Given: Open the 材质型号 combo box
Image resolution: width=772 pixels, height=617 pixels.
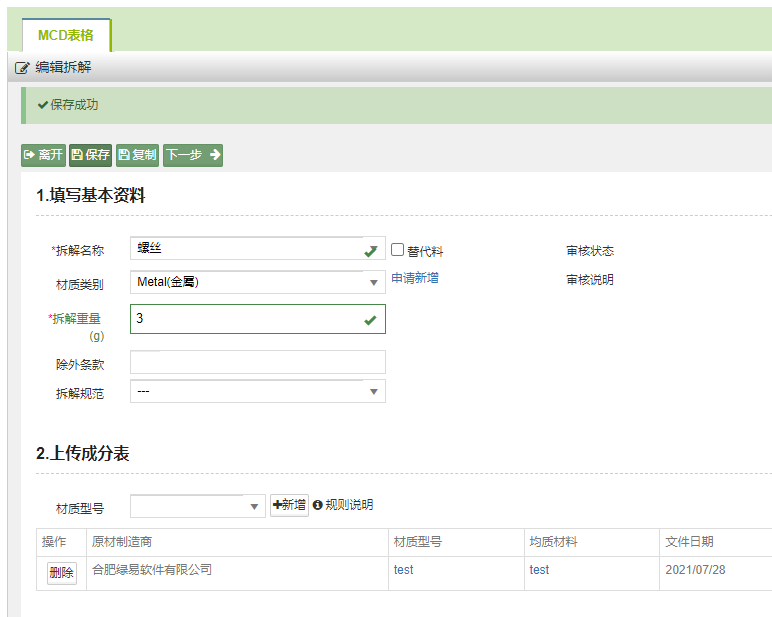Looking at the screenshot, I should pos(197,506).
